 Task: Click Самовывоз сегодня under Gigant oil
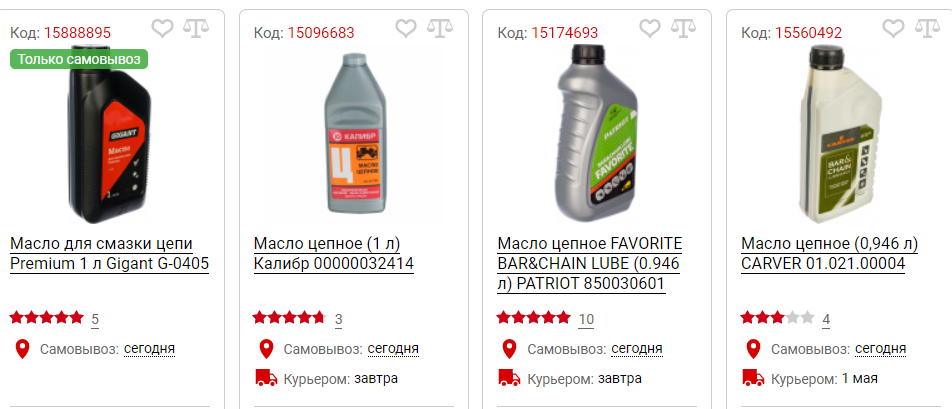(x=149, y=349)
